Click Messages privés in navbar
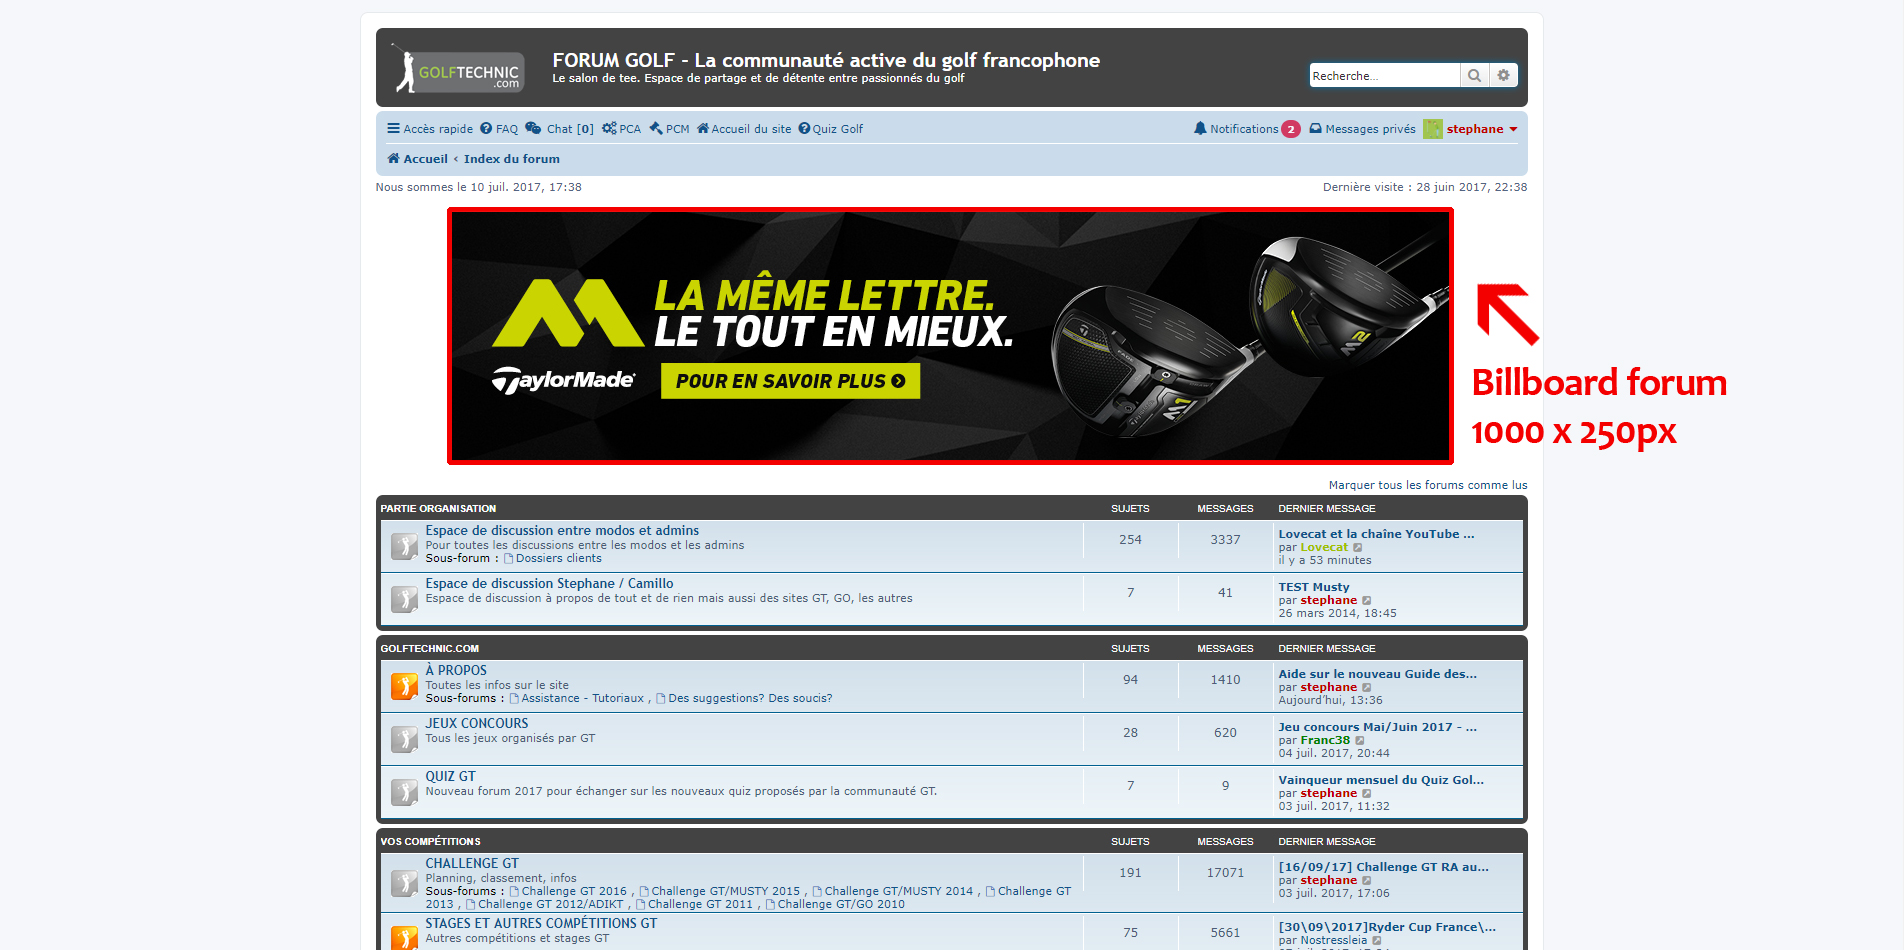Viewport: 1904px width, 950px height. [1370, 129]
